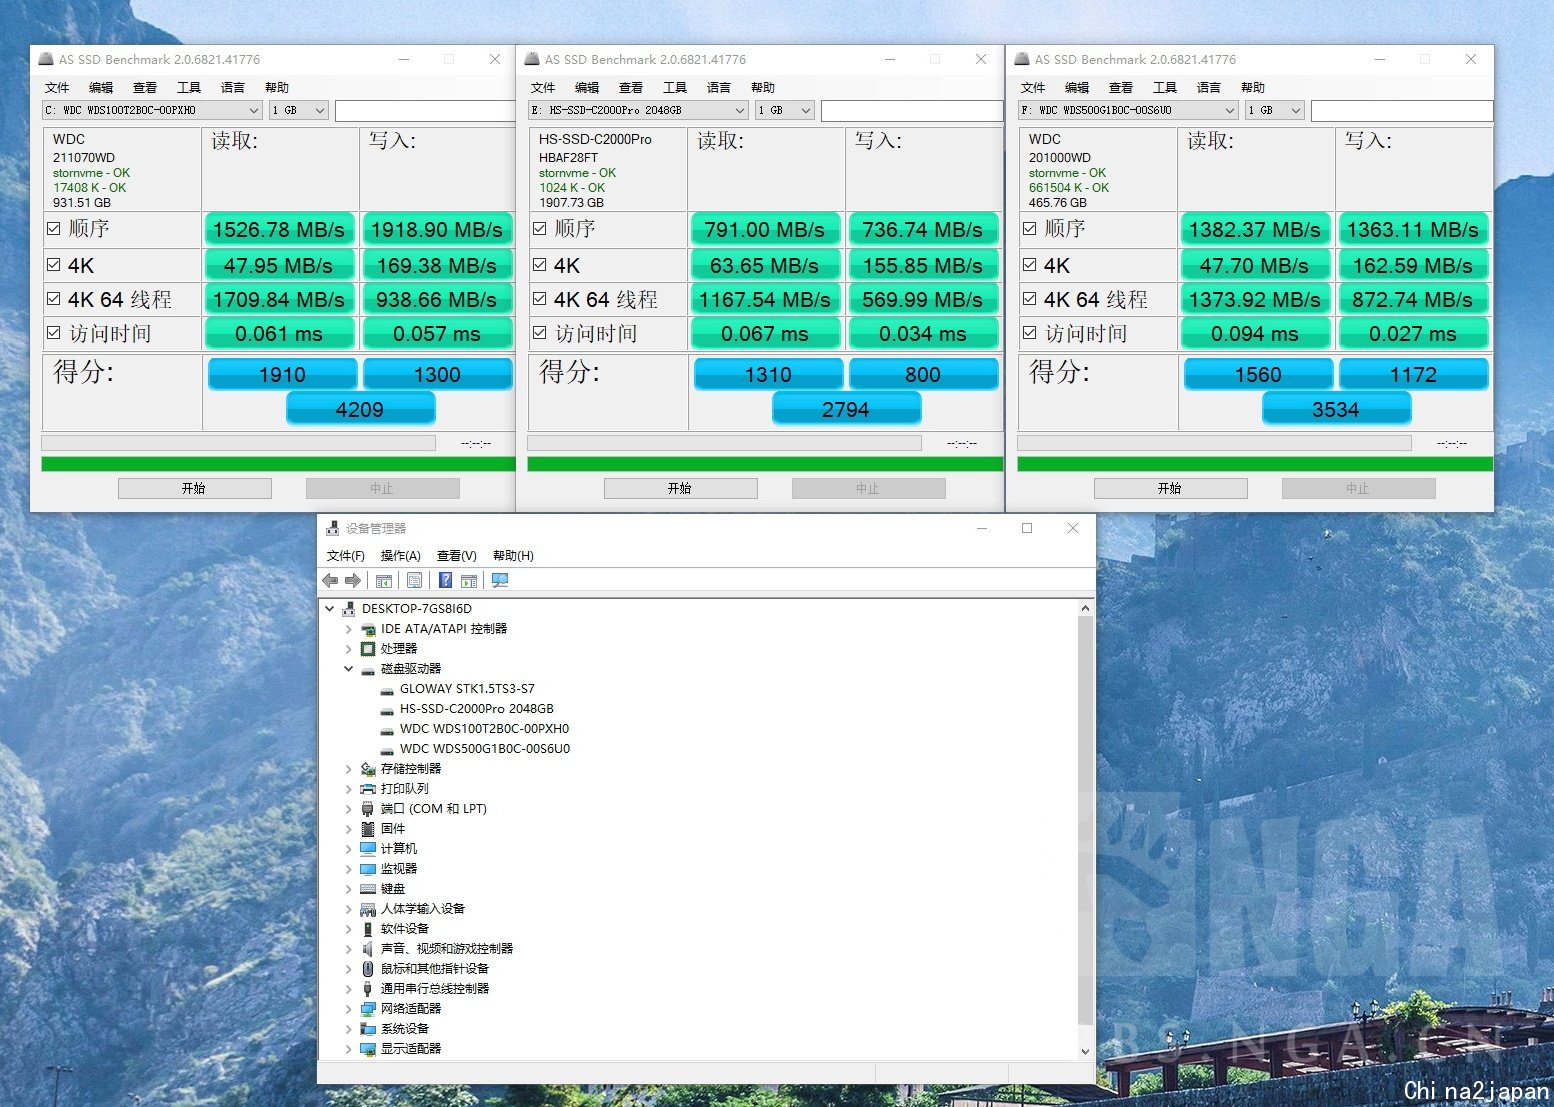Expand the IDE ATA/ATAPI 控制器 node
Screen dimensions: 1554x1107
point(349,629)
